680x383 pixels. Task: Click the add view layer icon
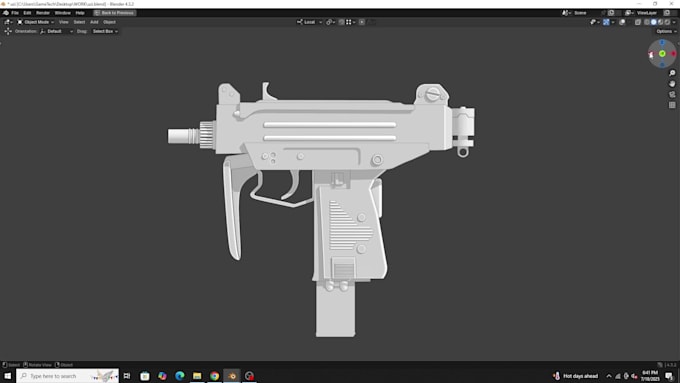click(x=667, y=13)
